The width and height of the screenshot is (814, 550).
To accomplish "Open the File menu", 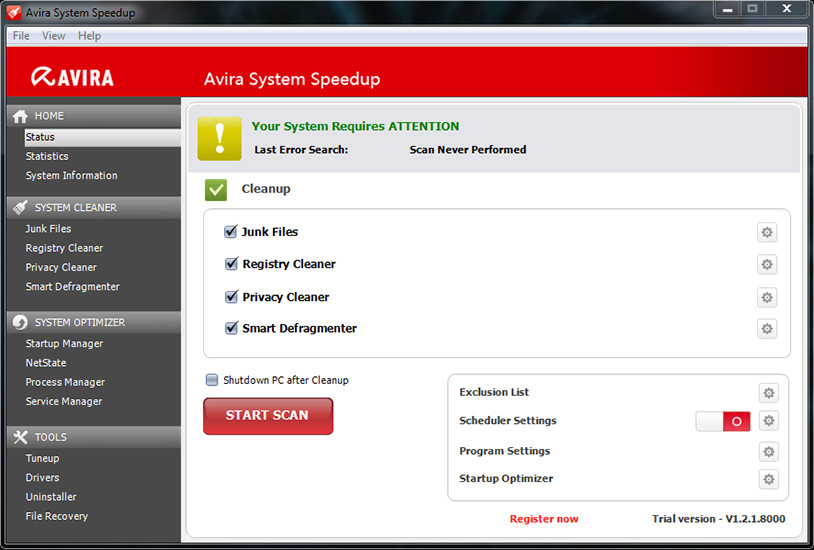I will point(21,36).
